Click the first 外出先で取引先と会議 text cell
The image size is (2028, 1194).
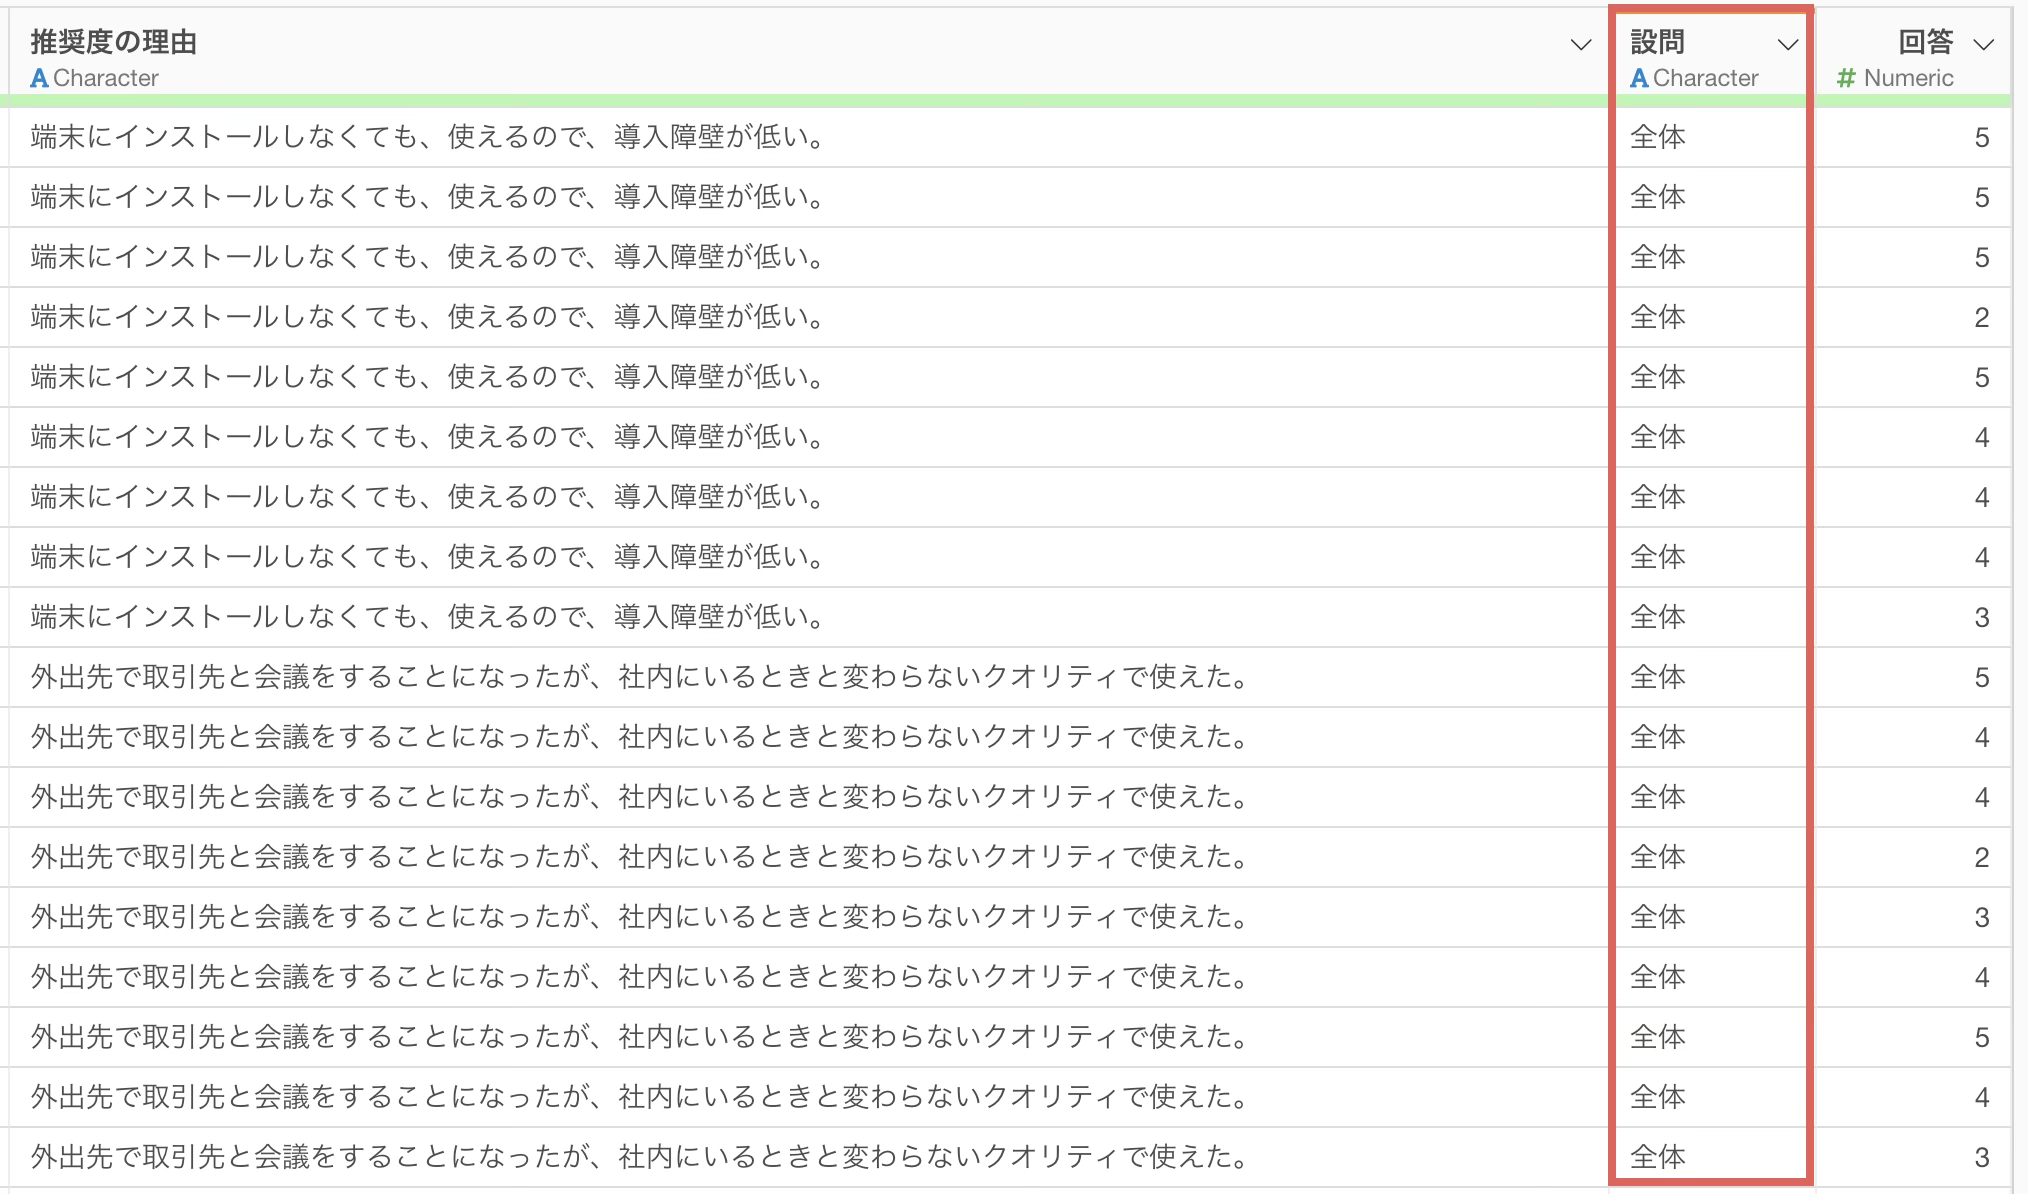(640, 677)
